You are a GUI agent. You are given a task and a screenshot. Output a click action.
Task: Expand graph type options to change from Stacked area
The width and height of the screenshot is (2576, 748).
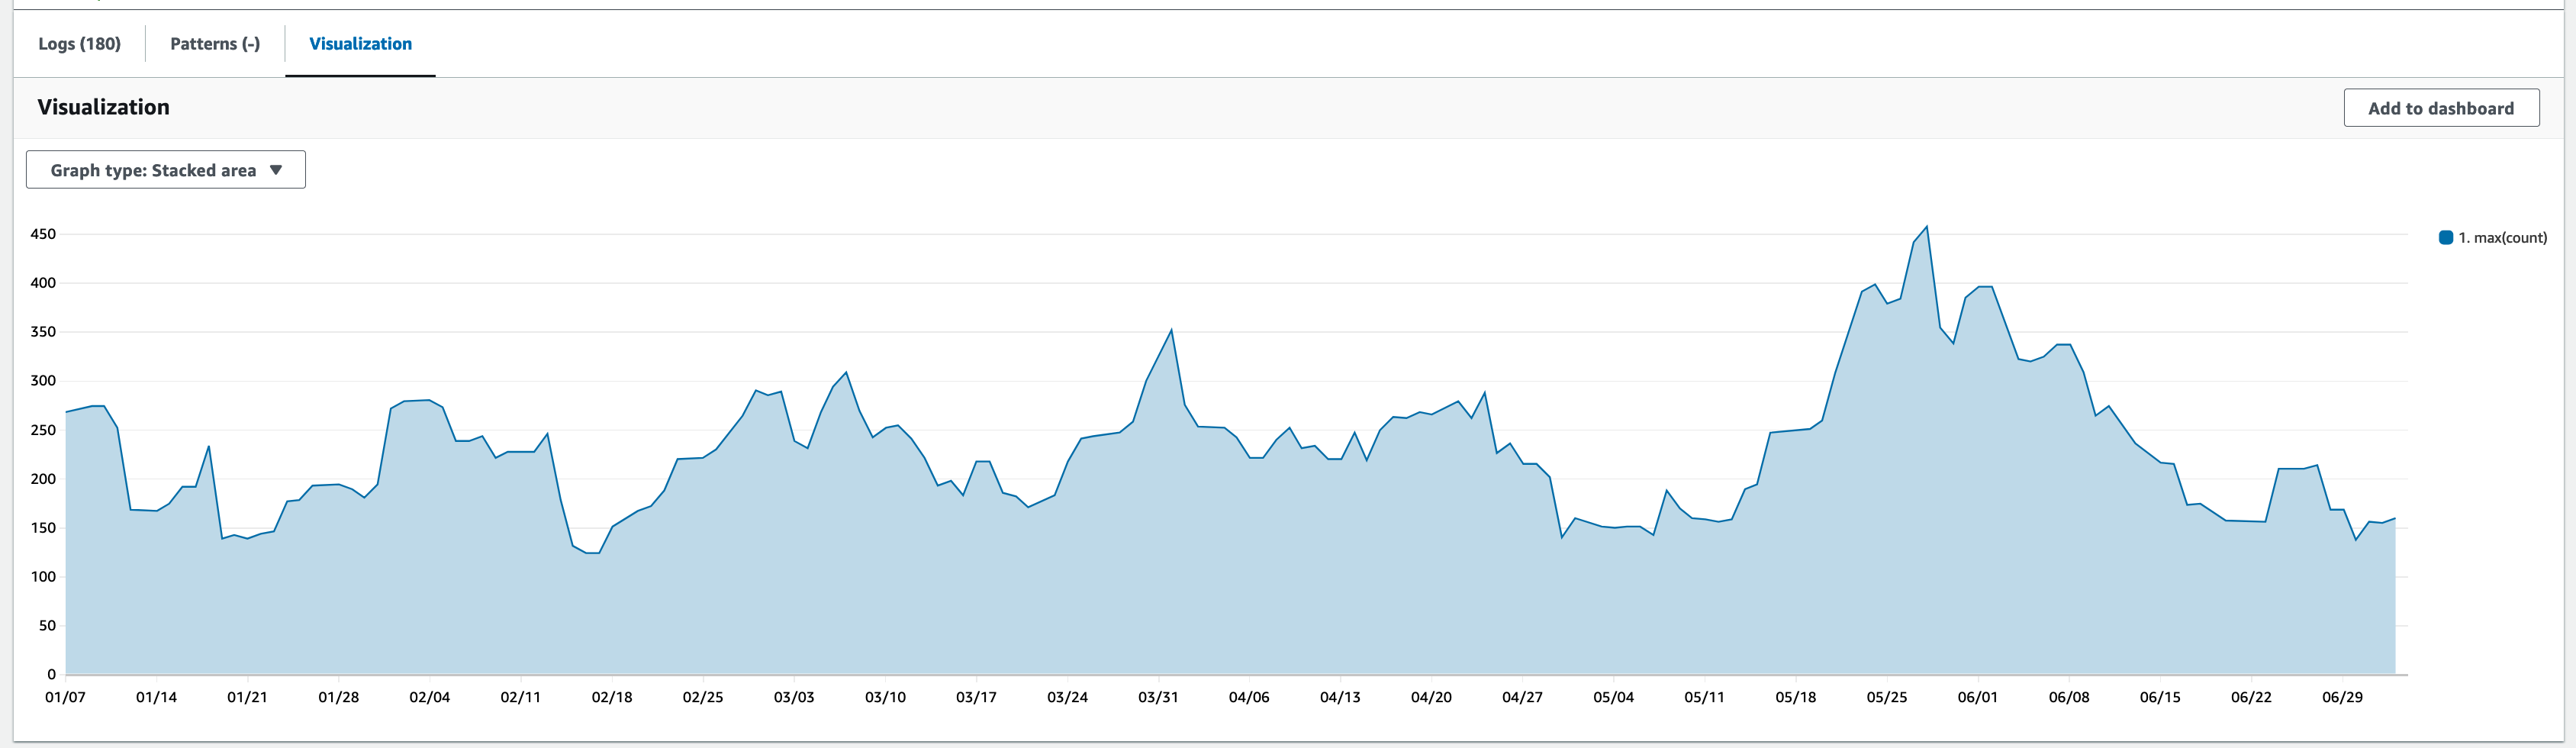165,169
